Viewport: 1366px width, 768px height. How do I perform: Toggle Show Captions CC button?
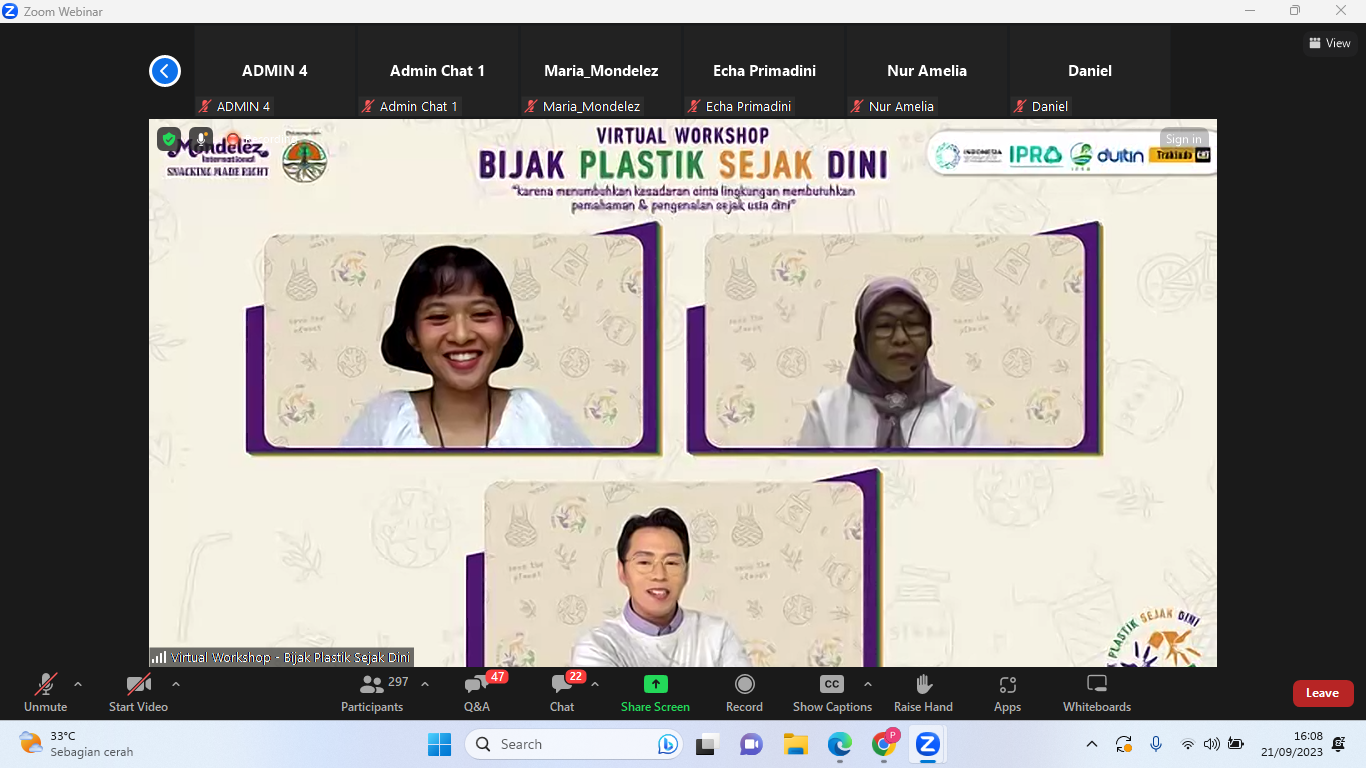click(x=832, y=693)
